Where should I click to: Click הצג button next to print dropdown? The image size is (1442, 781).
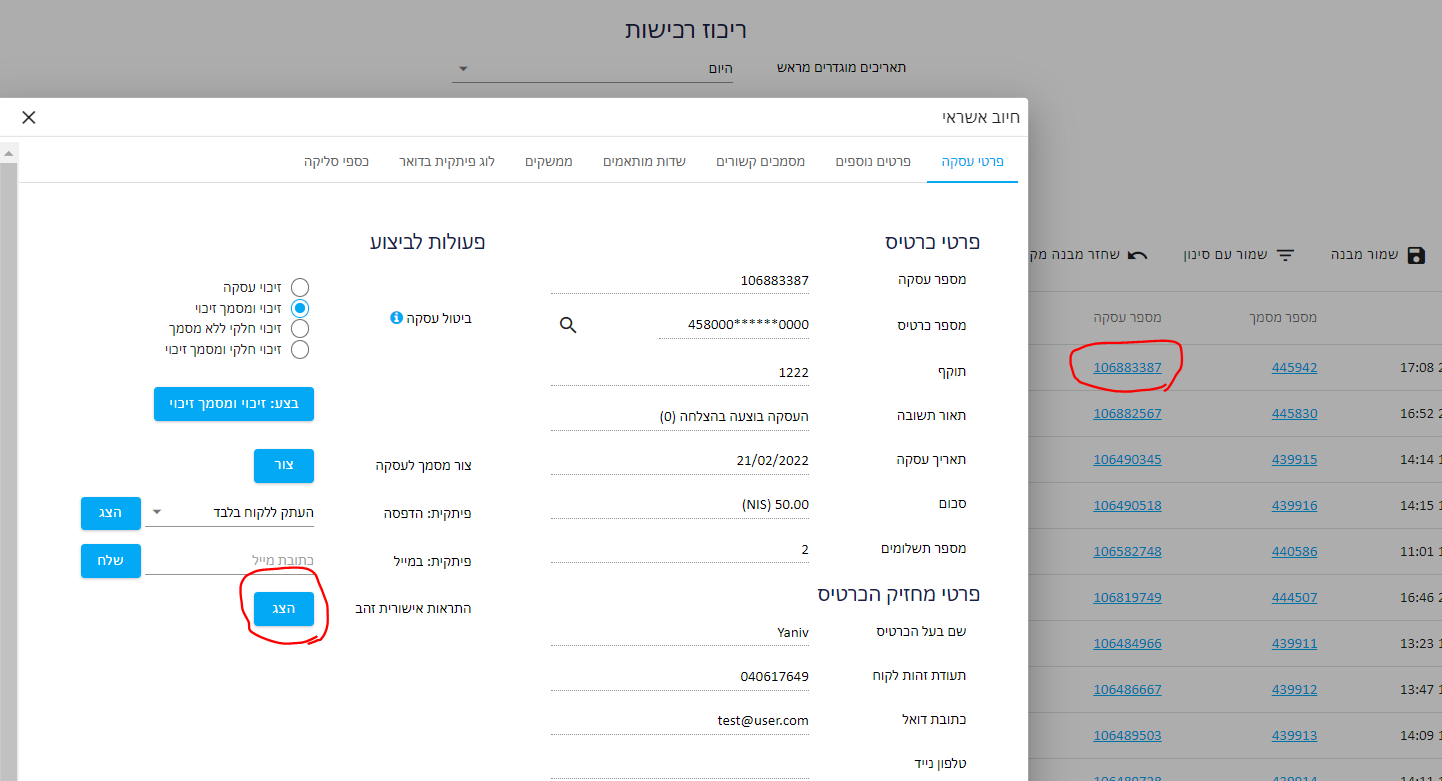[x=111, y=513]
